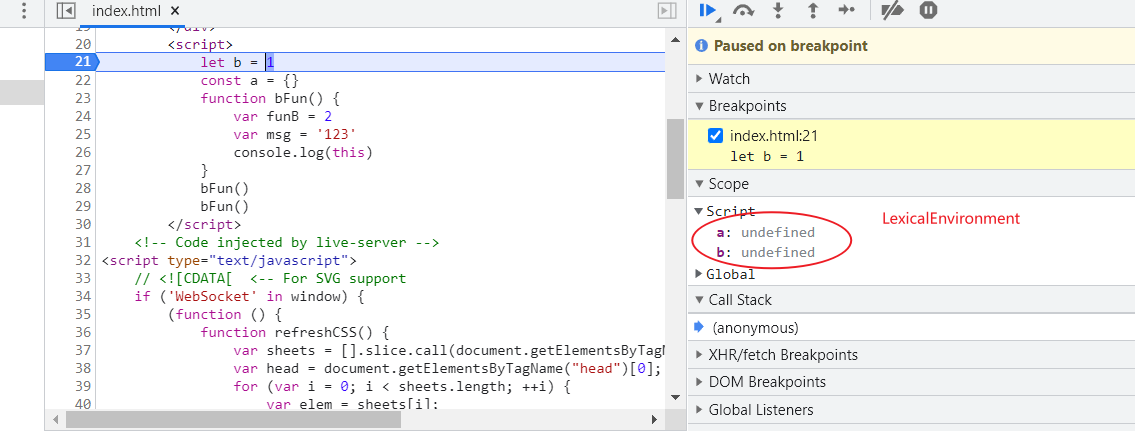Screen dimensions: 1135x431
Task: Click the 'Paused on breakpoint' banner
Action: 911,46
